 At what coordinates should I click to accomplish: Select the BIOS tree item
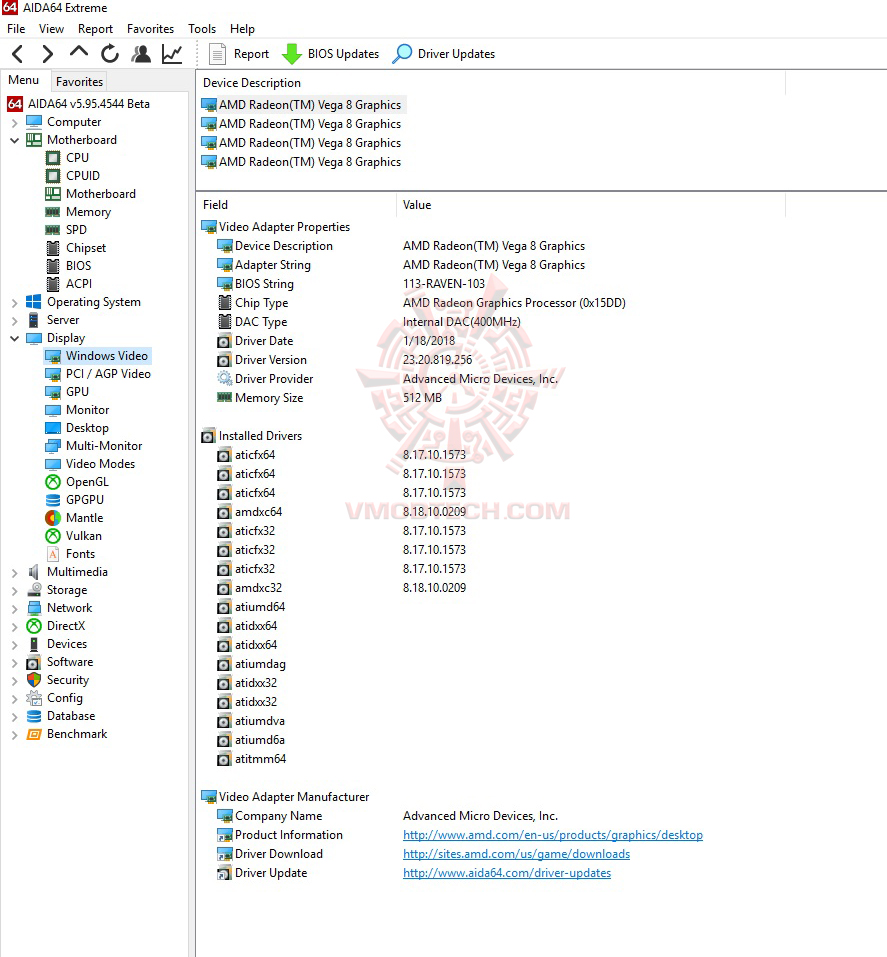[78, 265]
